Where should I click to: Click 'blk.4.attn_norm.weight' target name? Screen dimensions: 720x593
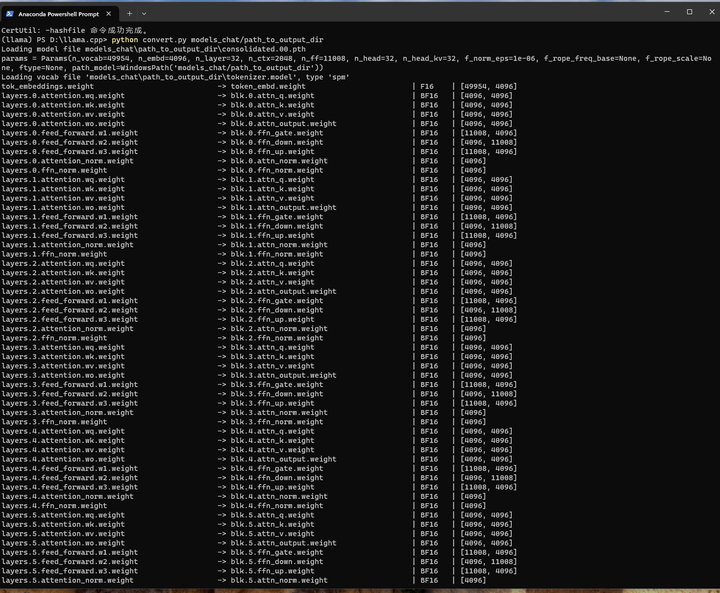pyautogui.click(x=279, y=497)
